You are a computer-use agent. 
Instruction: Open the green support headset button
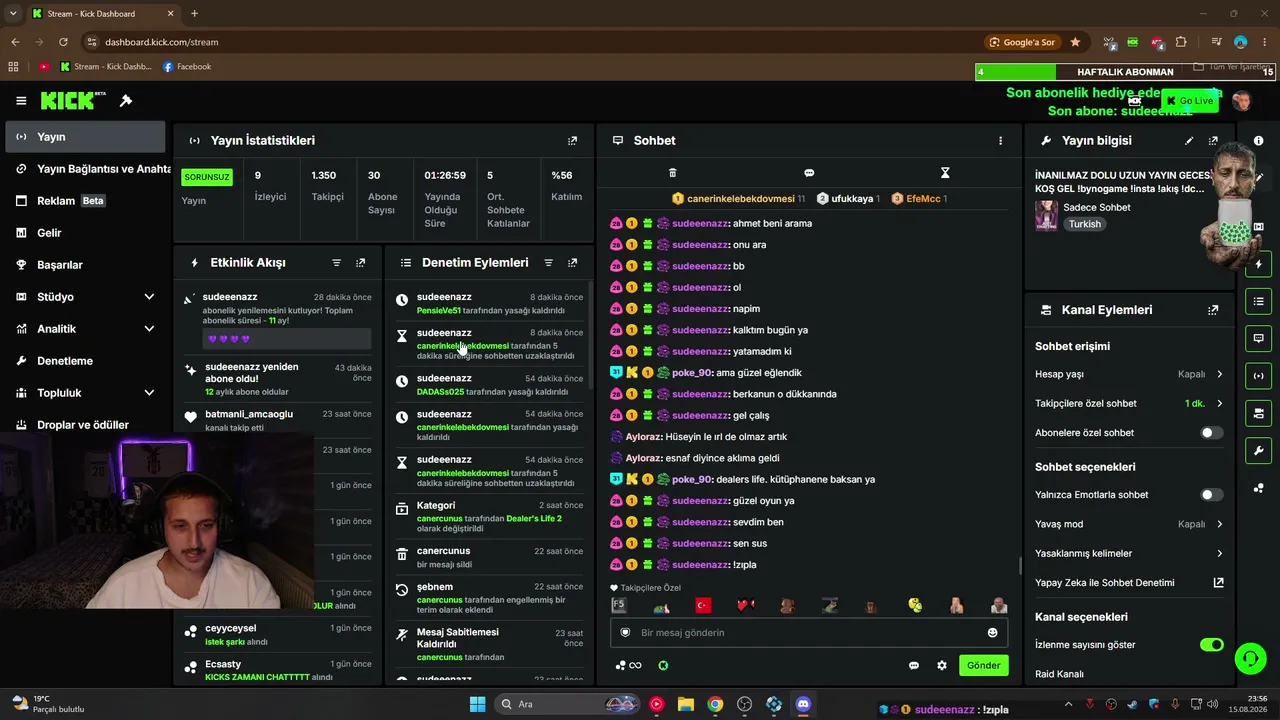coord(1250,658)
